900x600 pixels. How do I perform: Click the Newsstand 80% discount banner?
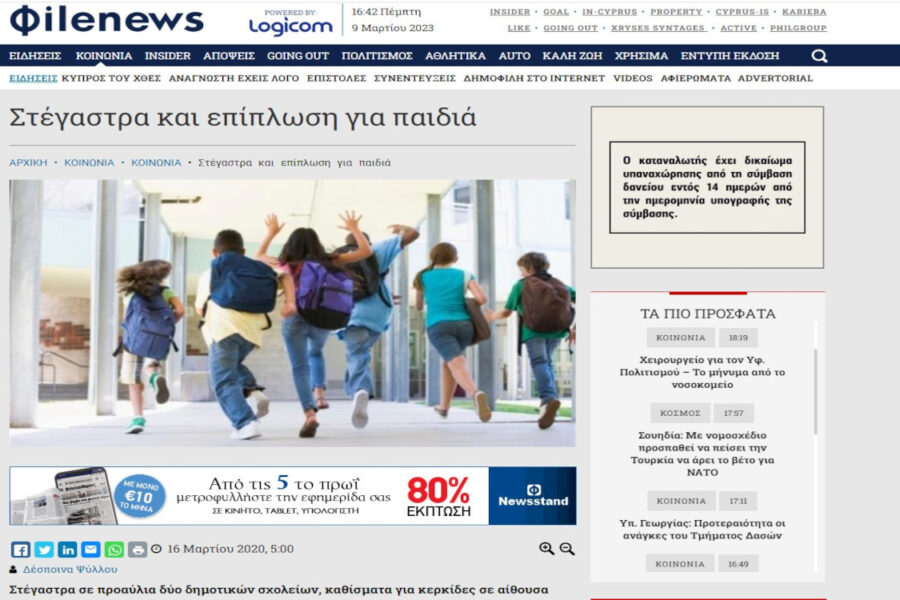coord(293,495)
